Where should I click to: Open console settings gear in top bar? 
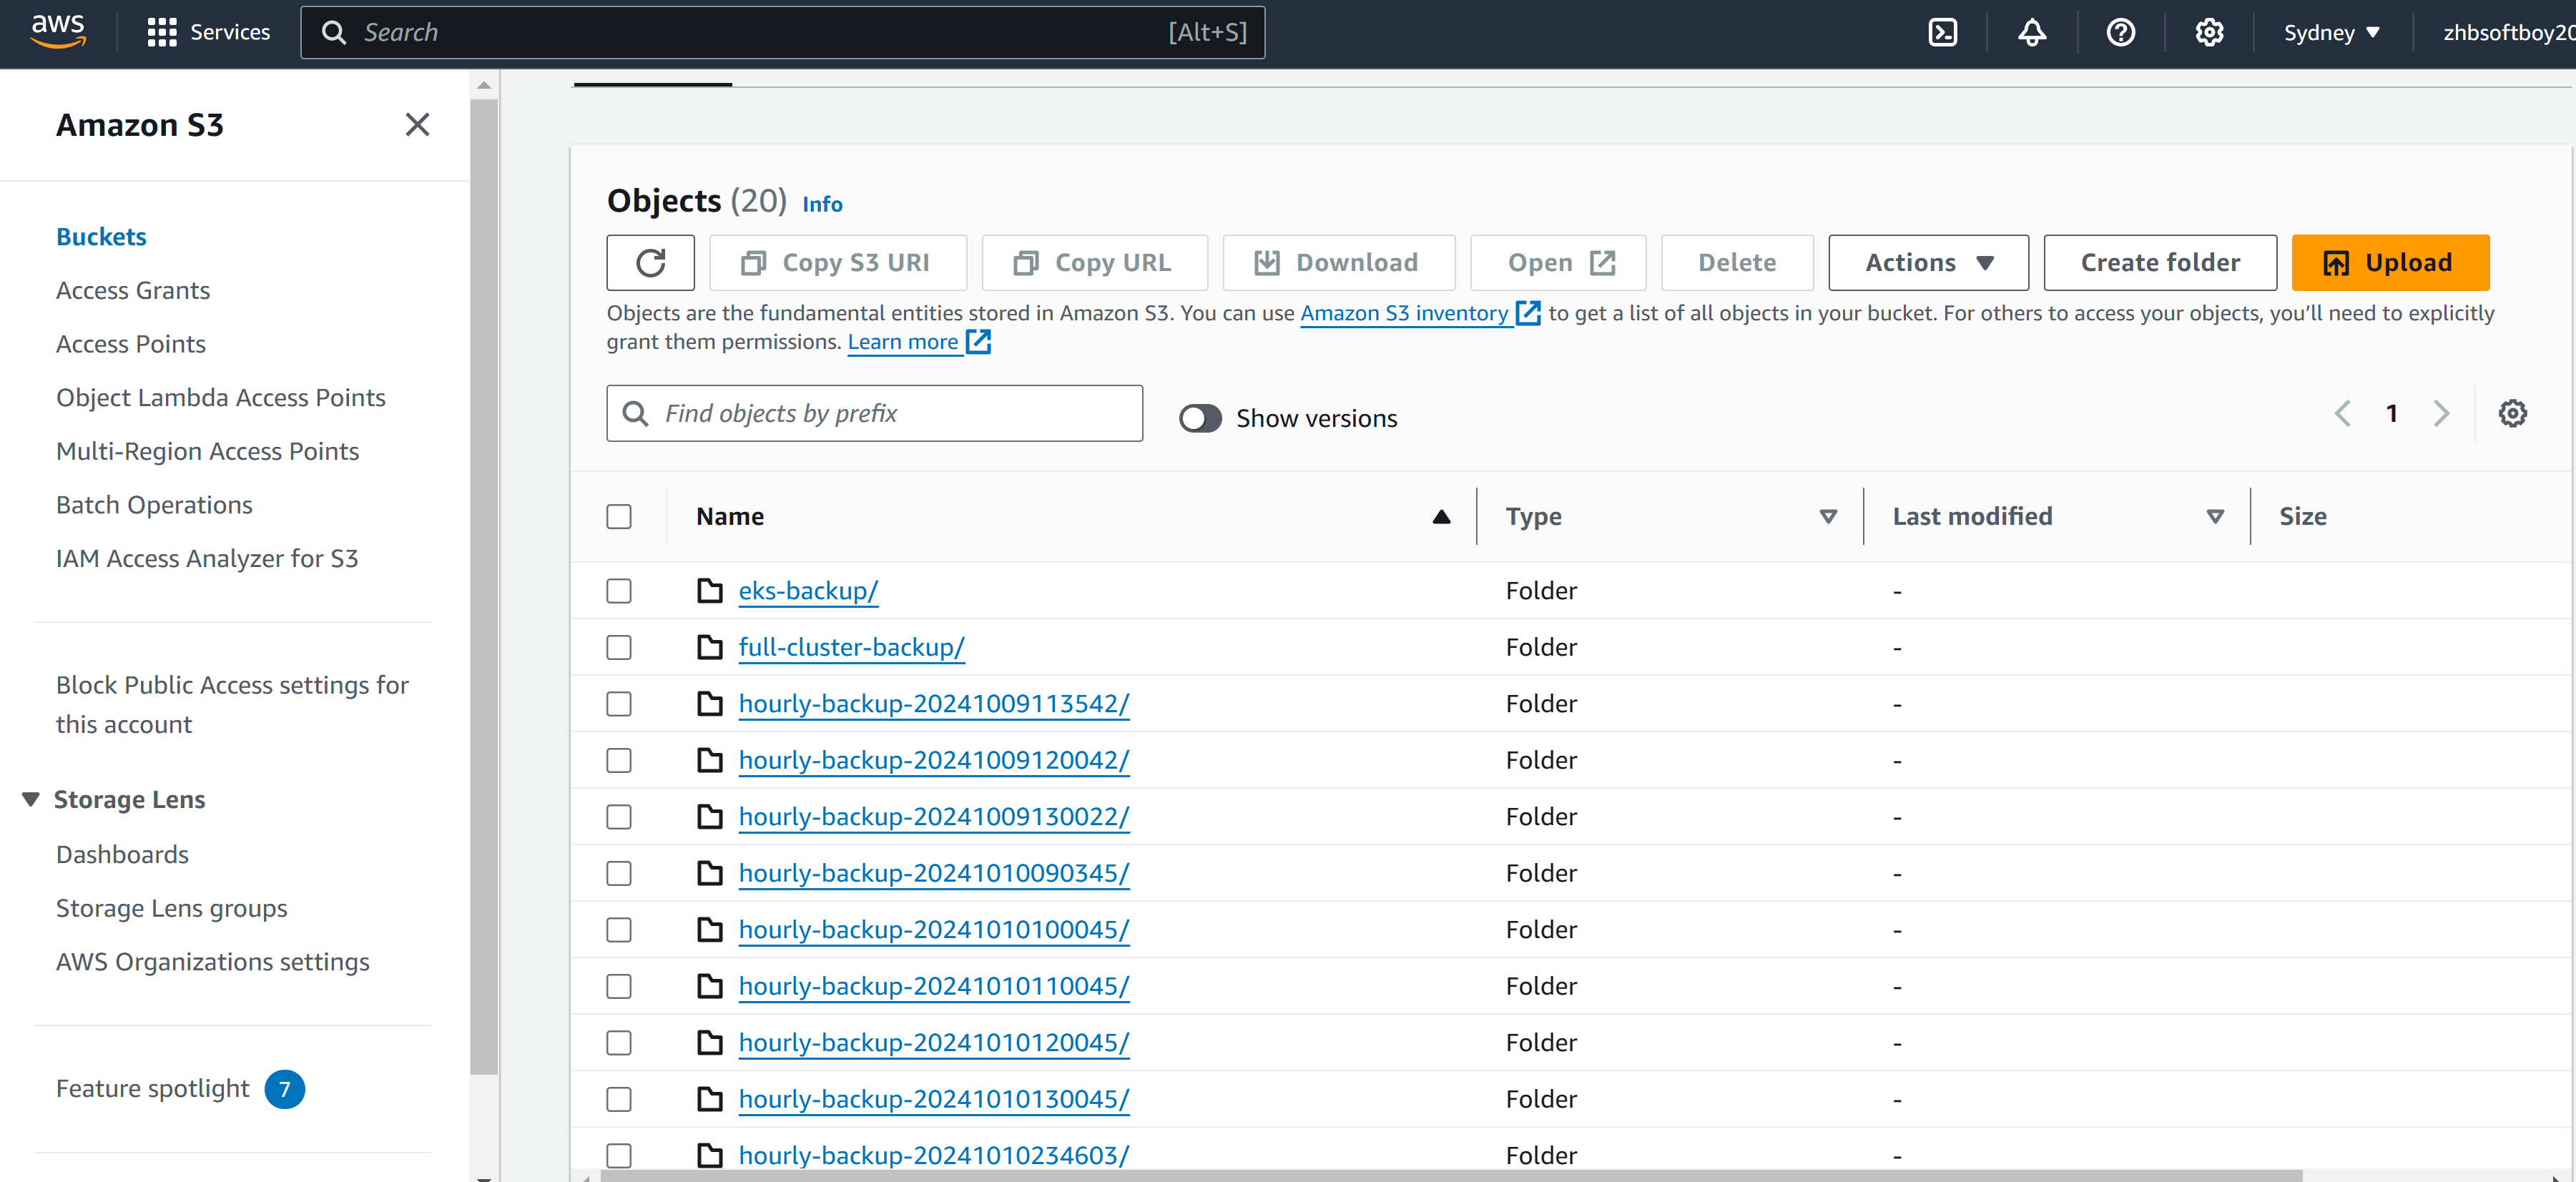coord(2209,33)
